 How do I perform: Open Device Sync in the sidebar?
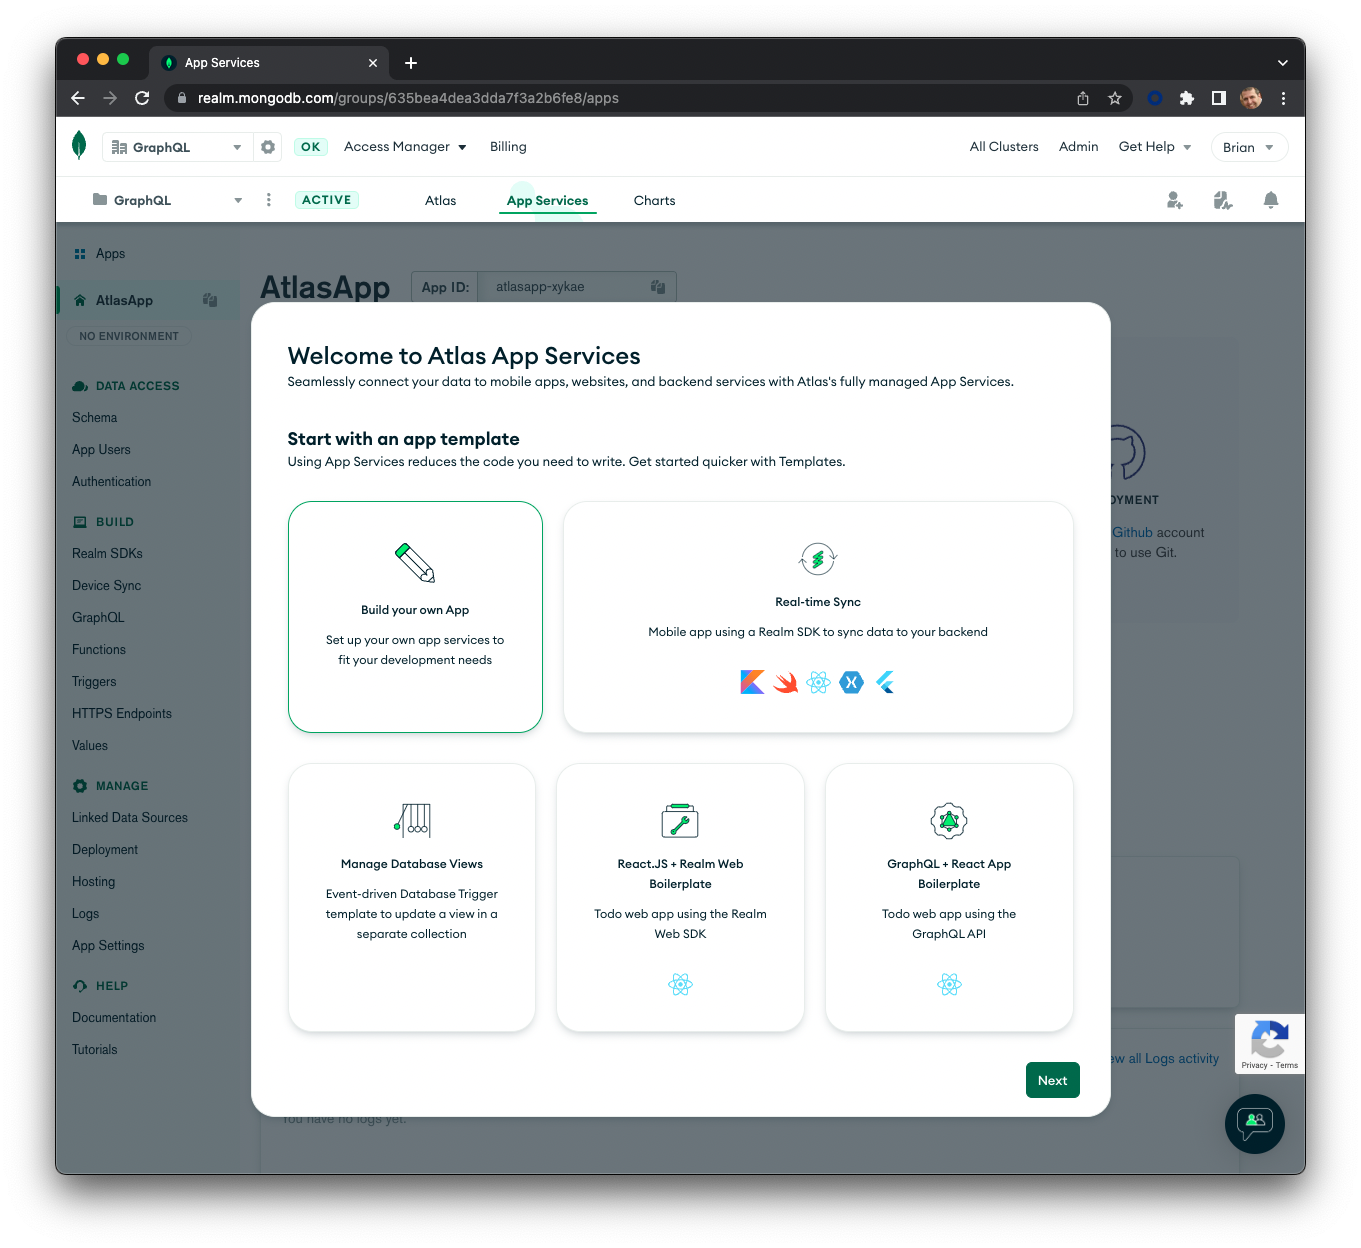(107, 586)
